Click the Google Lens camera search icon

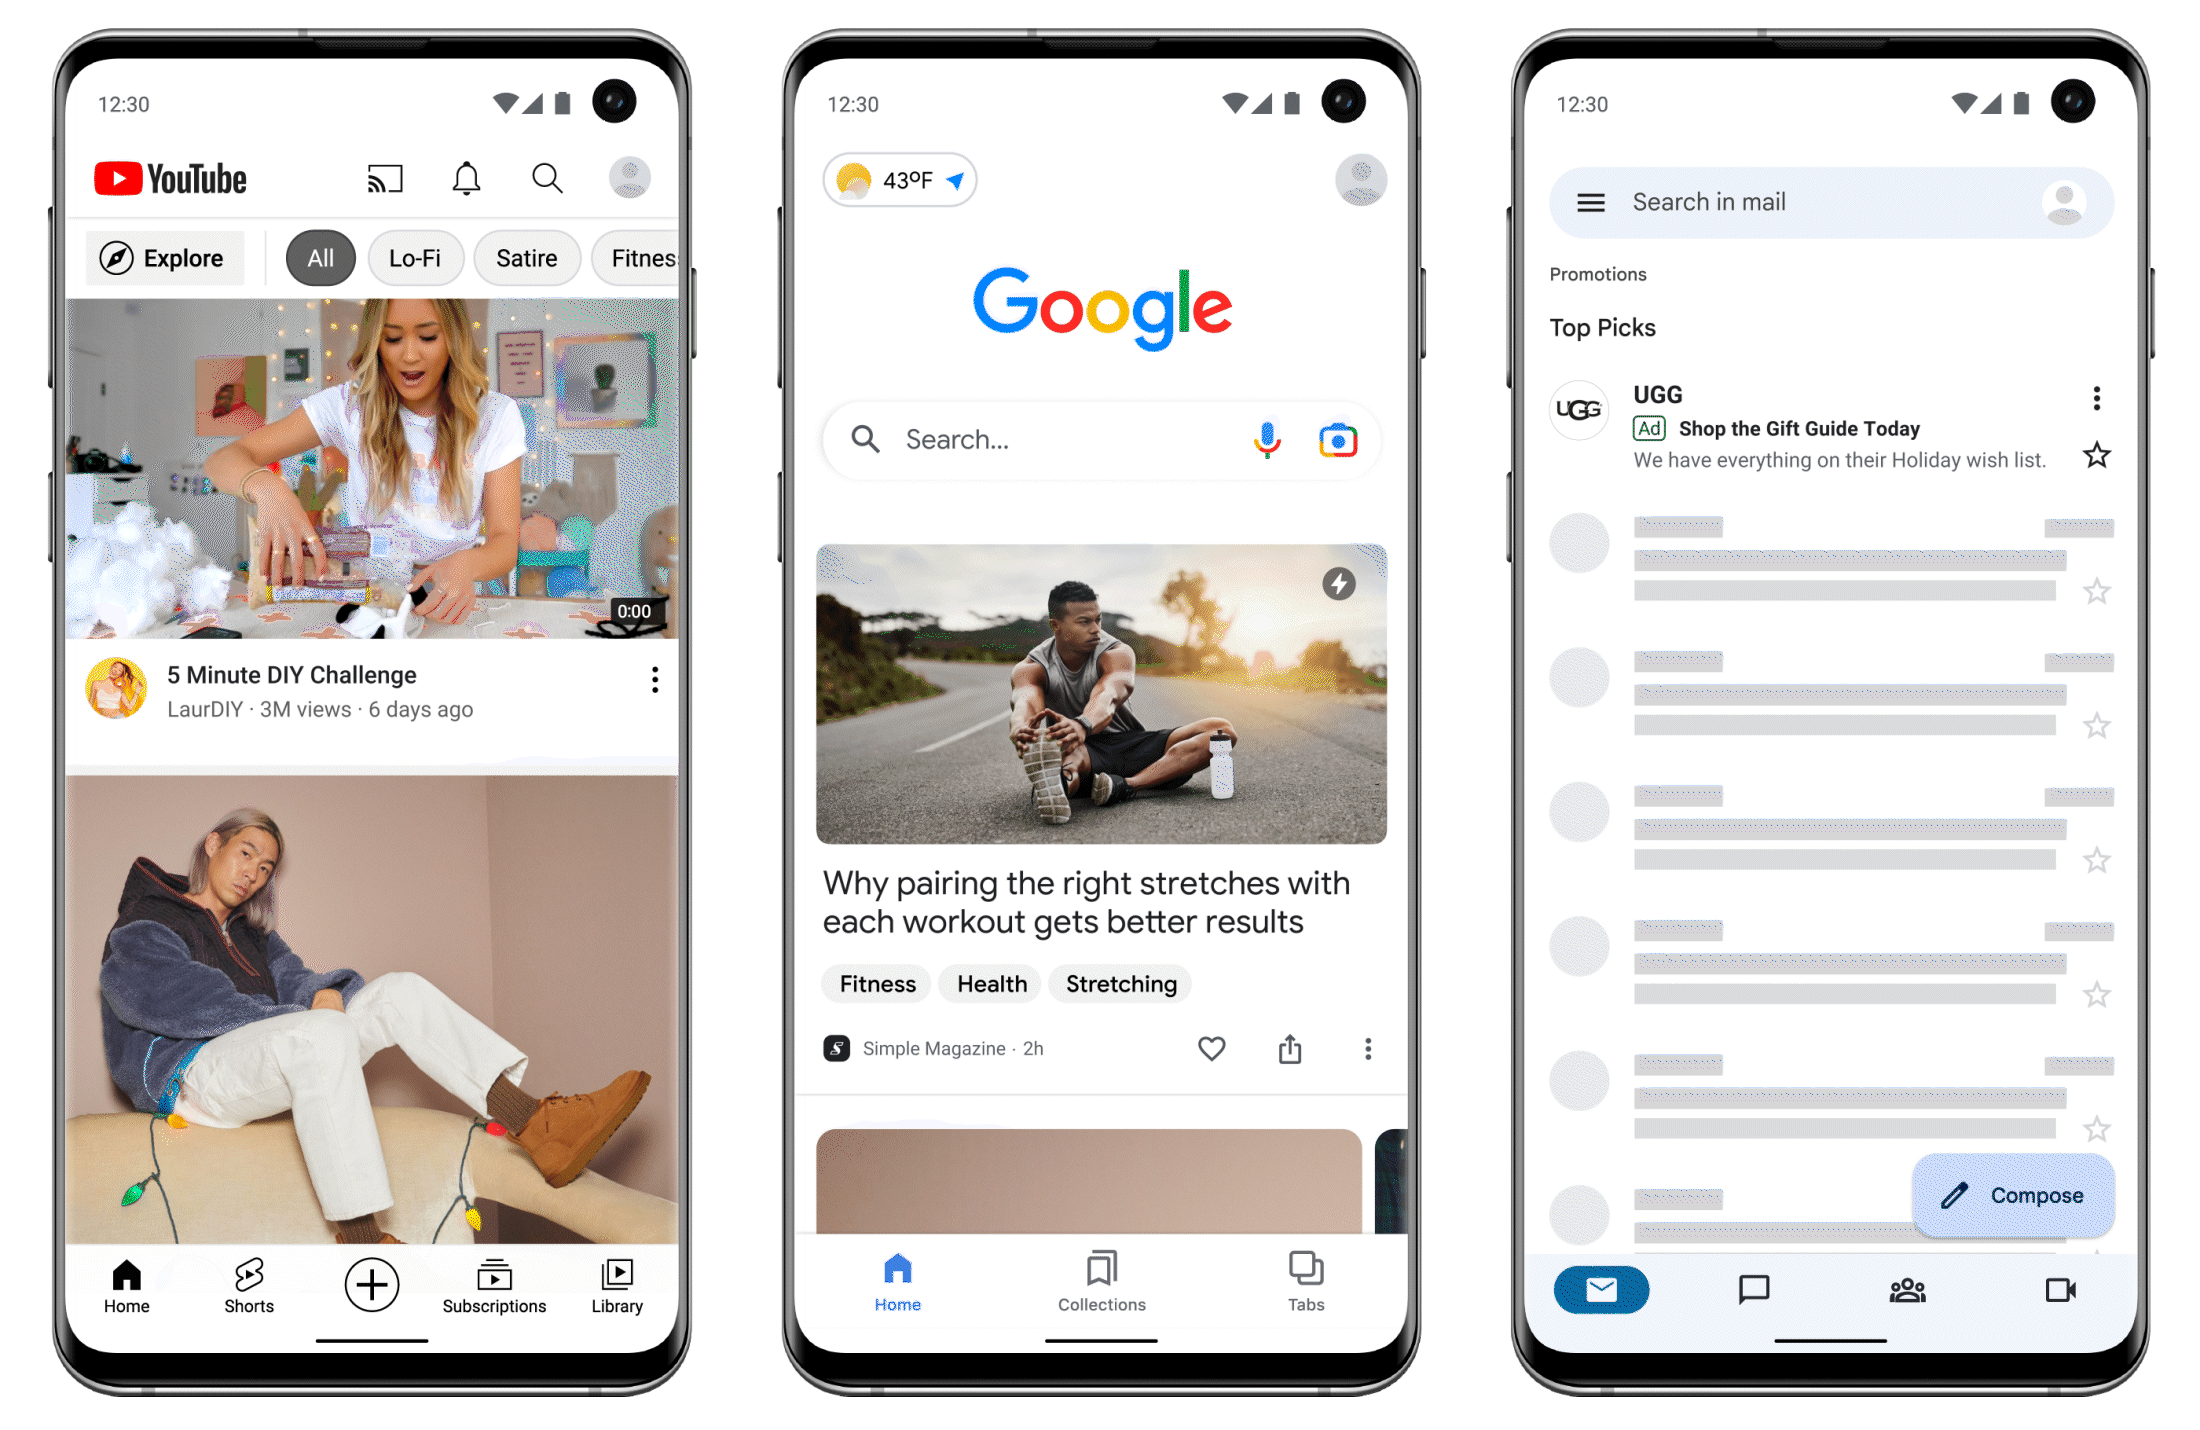point(1337,439)
